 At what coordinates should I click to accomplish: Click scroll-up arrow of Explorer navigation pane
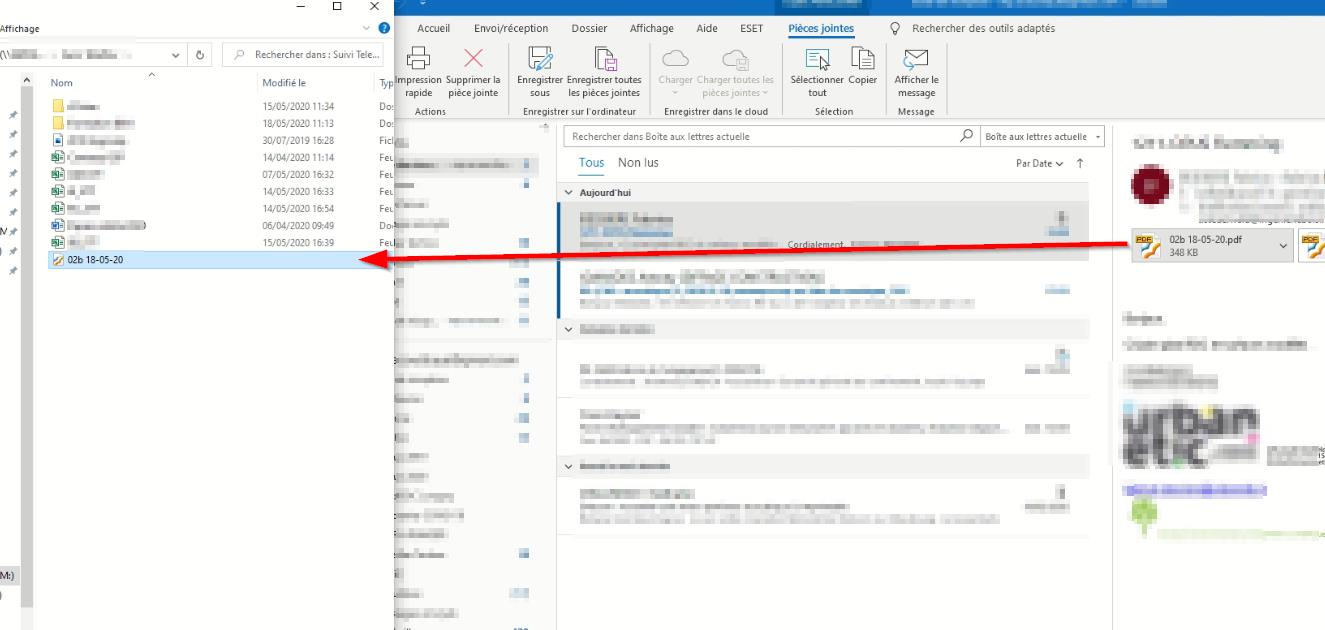tap(27, 80)
